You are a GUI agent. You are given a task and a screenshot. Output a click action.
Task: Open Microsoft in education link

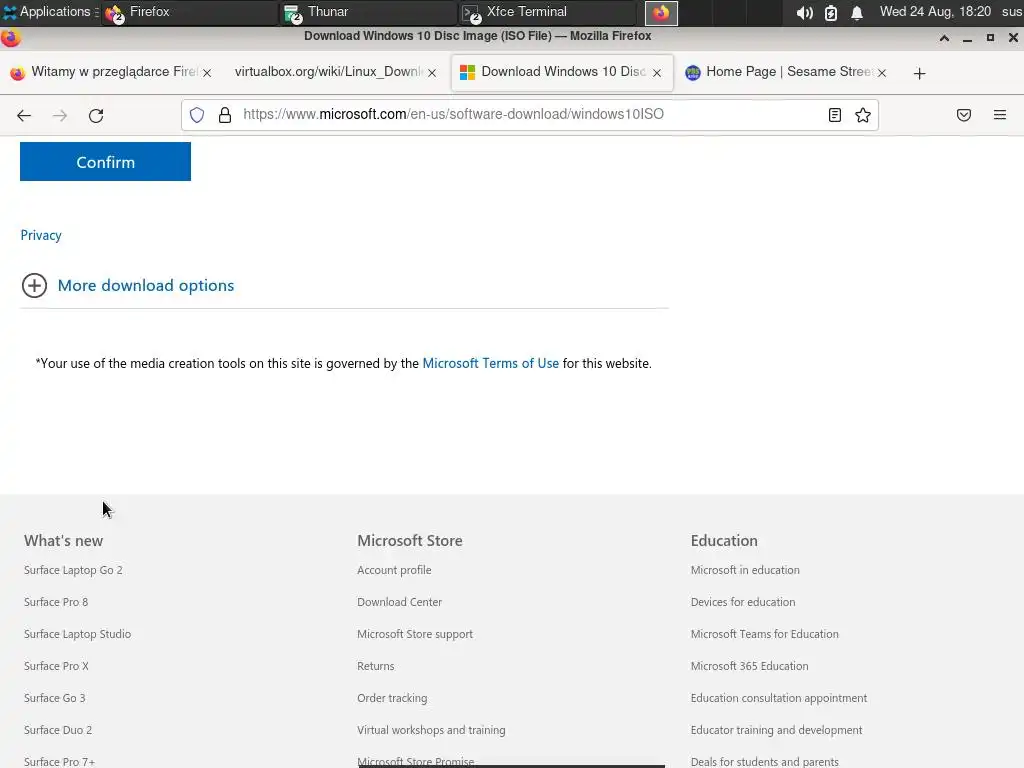745,570
